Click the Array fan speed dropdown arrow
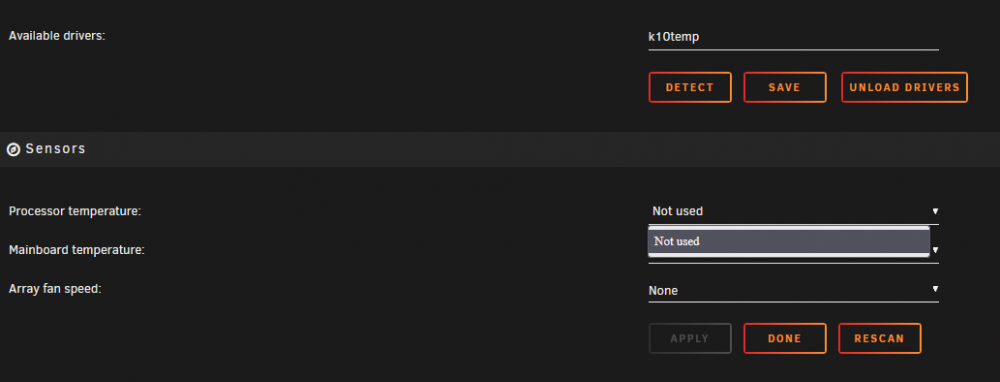This screenshot has height=382, width=1000. tap(935, 289)
